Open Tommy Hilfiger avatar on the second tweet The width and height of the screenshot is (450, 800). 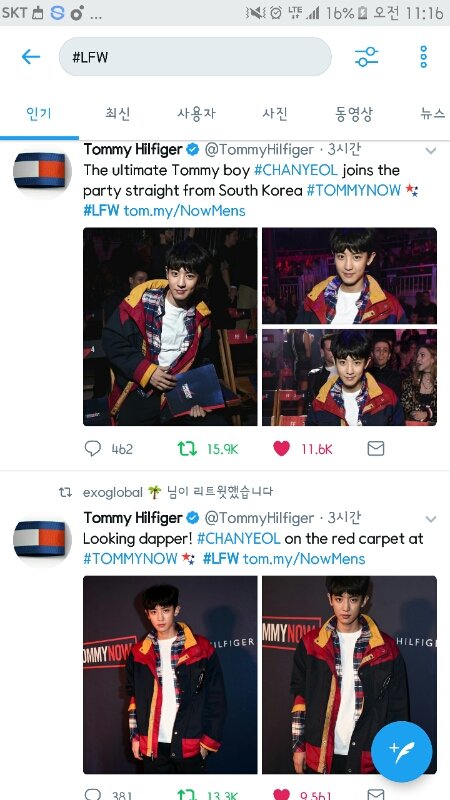pyautogui.click(x=40, y=539)
